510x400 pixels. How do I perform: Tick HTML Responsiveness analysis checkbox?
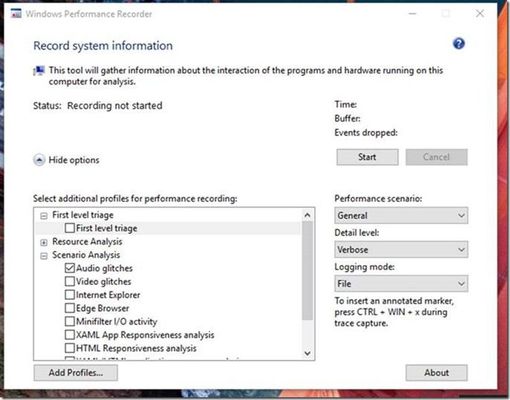[x=70, y=348]
